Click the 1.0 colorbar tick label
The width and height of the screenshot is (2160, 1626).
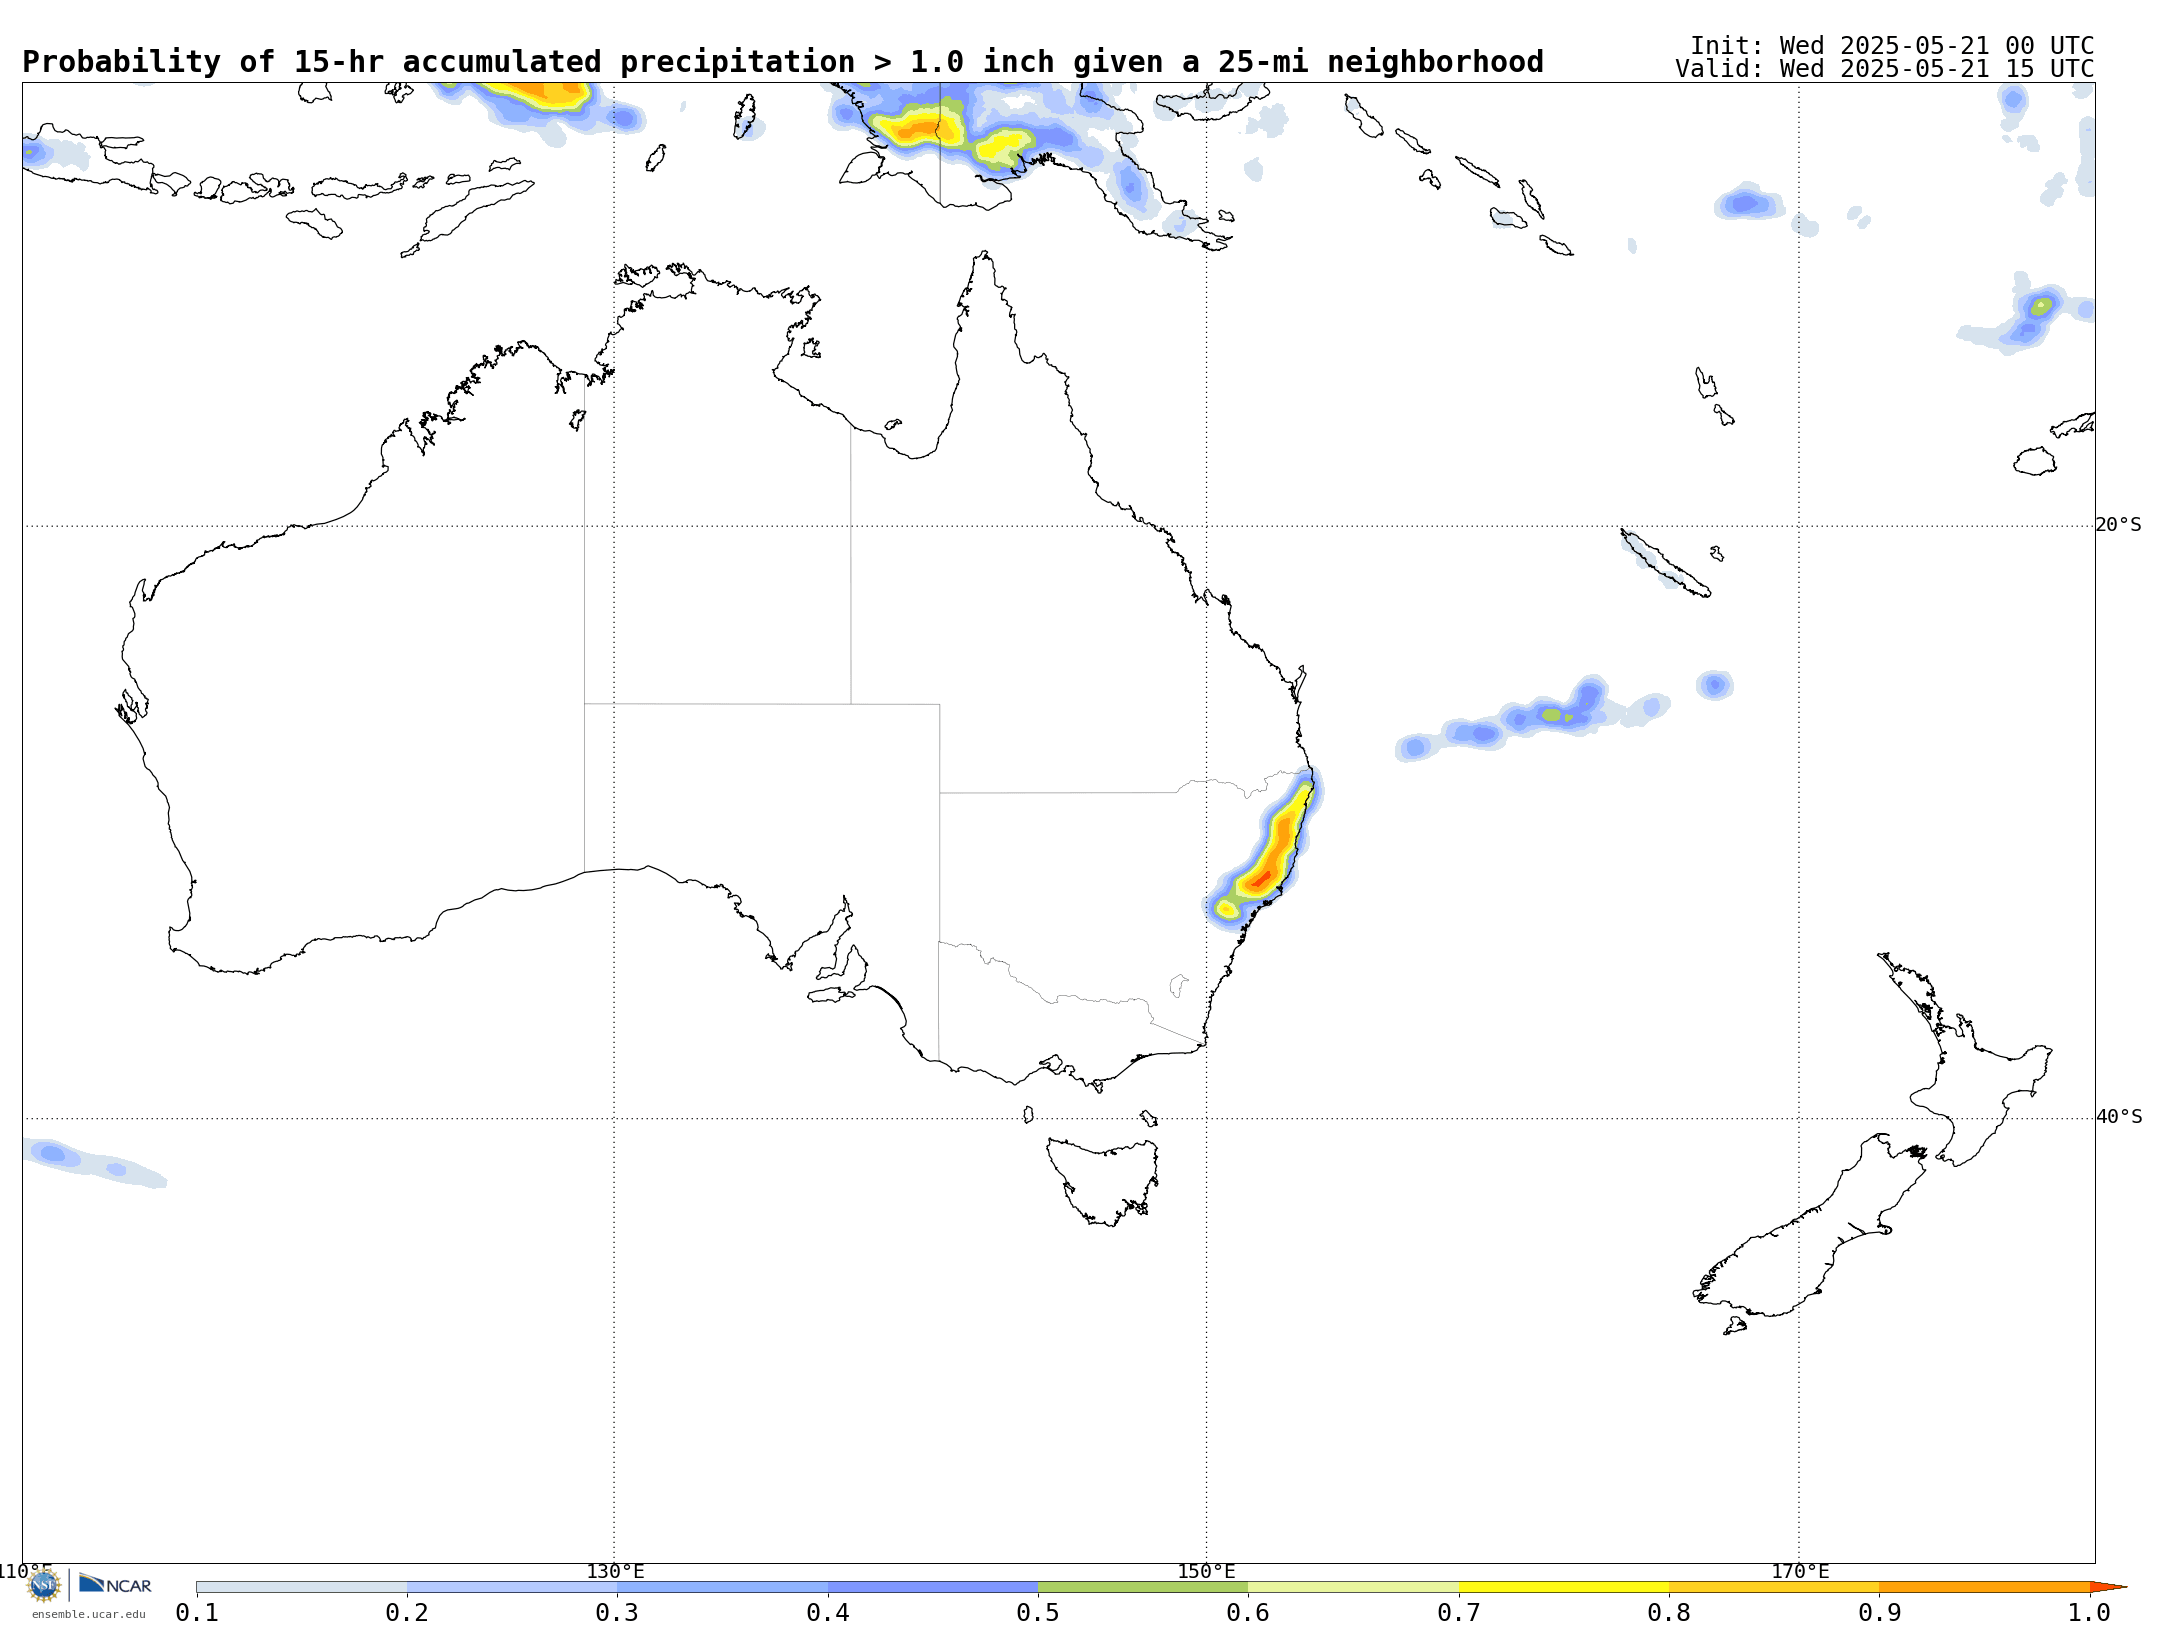(2089, 1612)
